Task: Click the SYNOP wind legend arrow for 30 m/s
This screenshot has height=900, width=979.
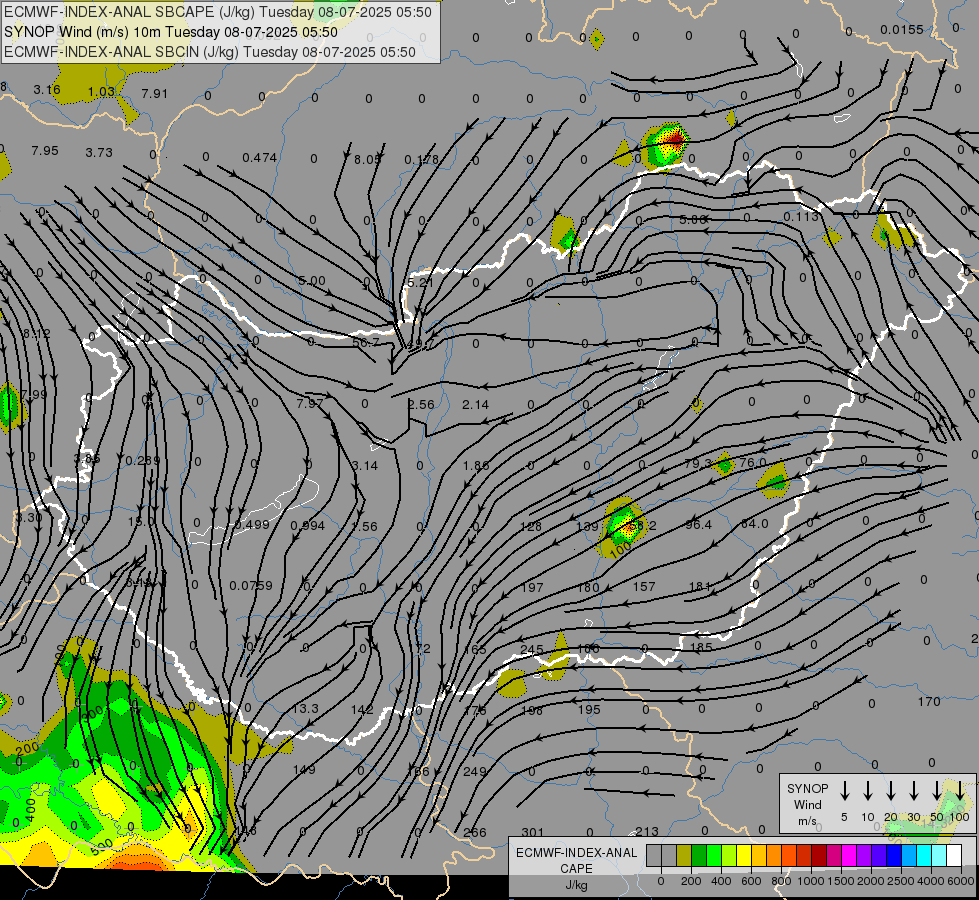Action: click(914, 790)
